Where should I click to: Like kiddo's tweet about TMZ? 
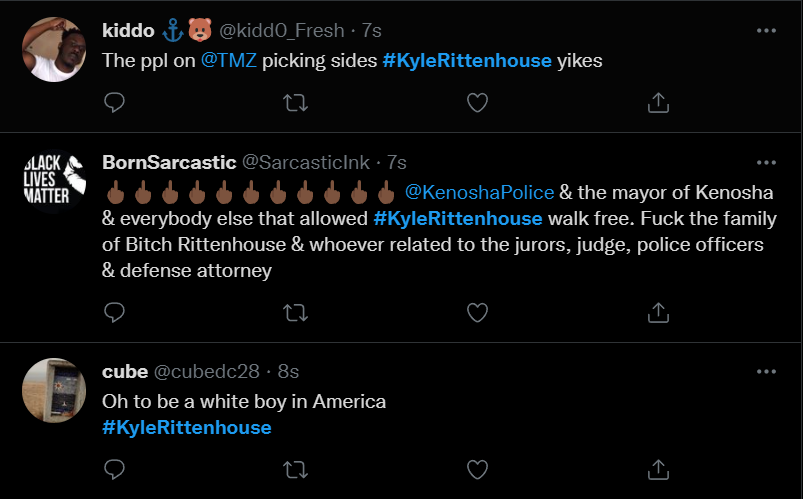(478, 102)
